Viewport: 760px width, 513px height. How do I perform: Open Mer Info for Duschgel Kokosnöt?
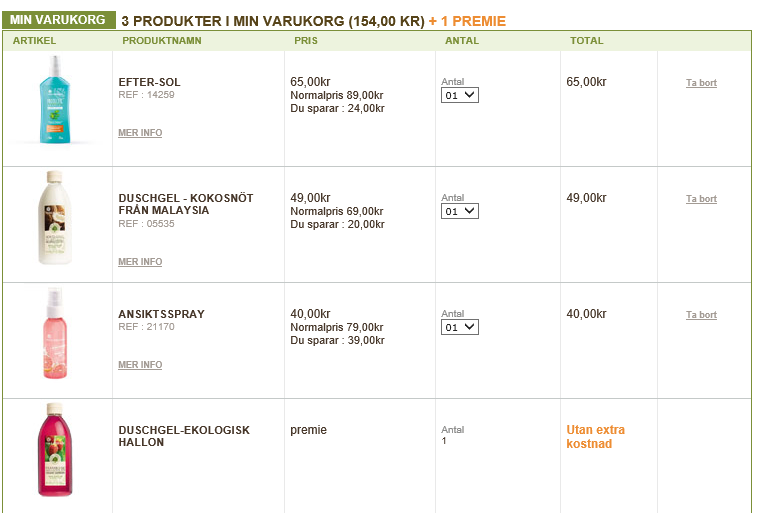(140, 262)
